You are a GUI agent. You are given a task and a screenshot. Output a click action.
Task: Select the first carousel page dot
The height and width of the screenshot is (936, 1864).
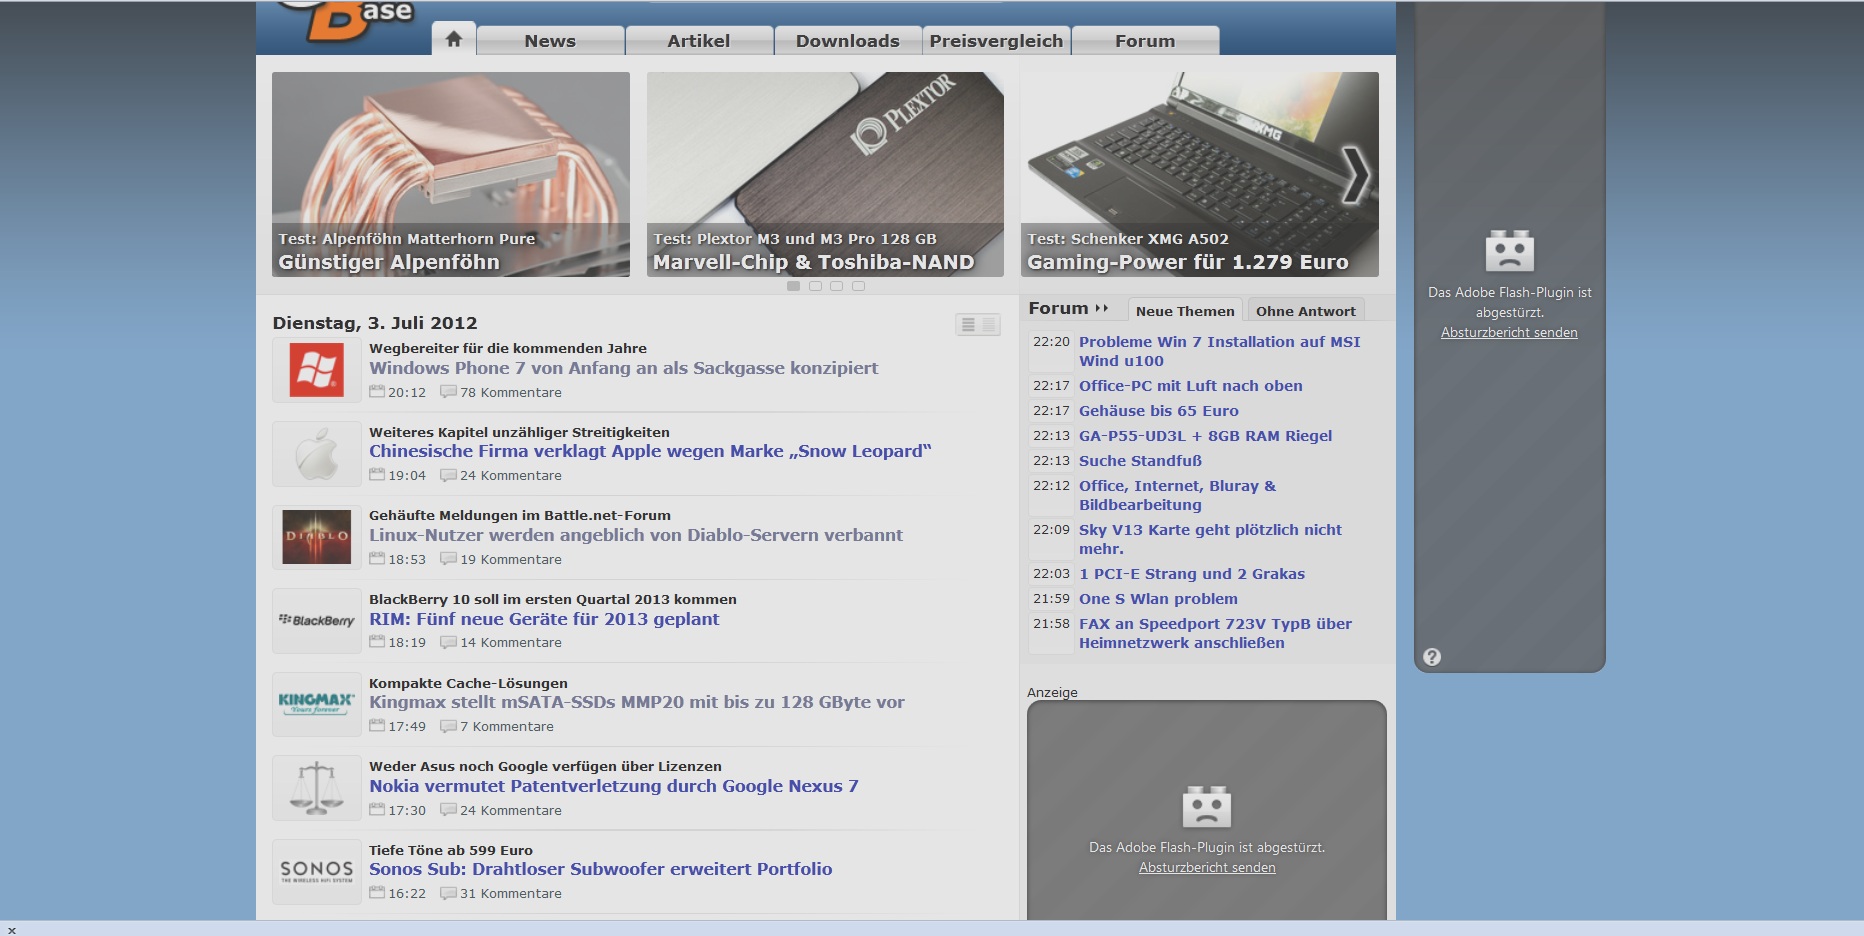(x=793, y=286)
